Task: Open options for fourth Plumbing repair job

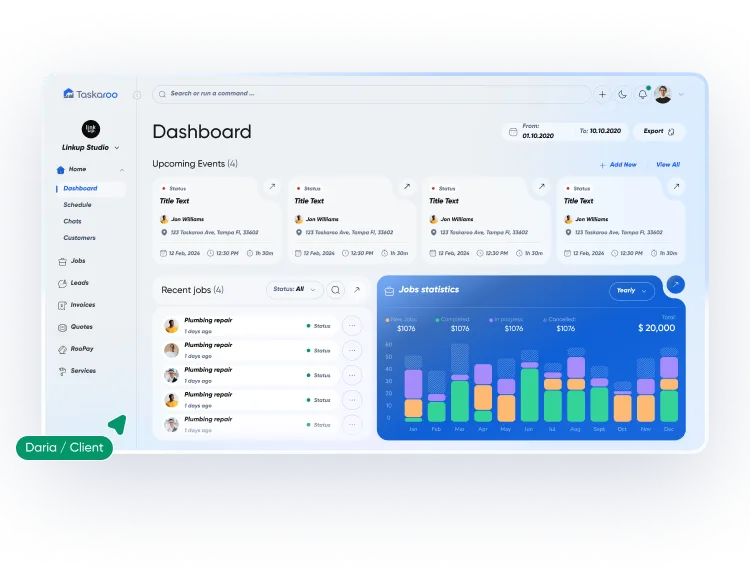Action: [352, 400]
